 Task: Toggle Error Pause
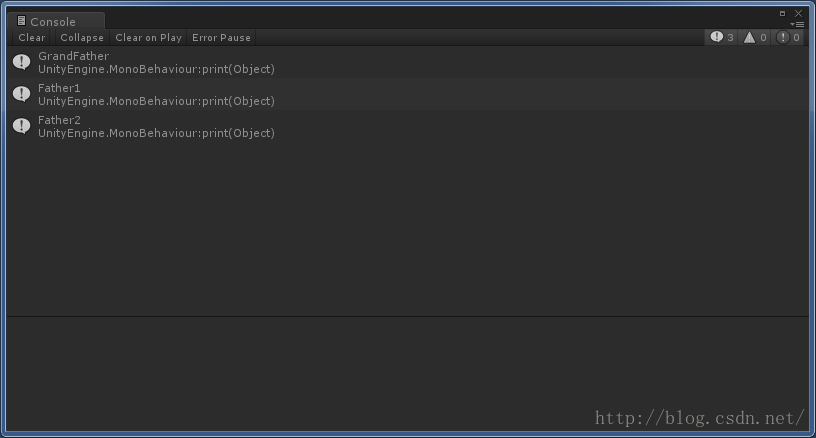[x=221, y=37]
